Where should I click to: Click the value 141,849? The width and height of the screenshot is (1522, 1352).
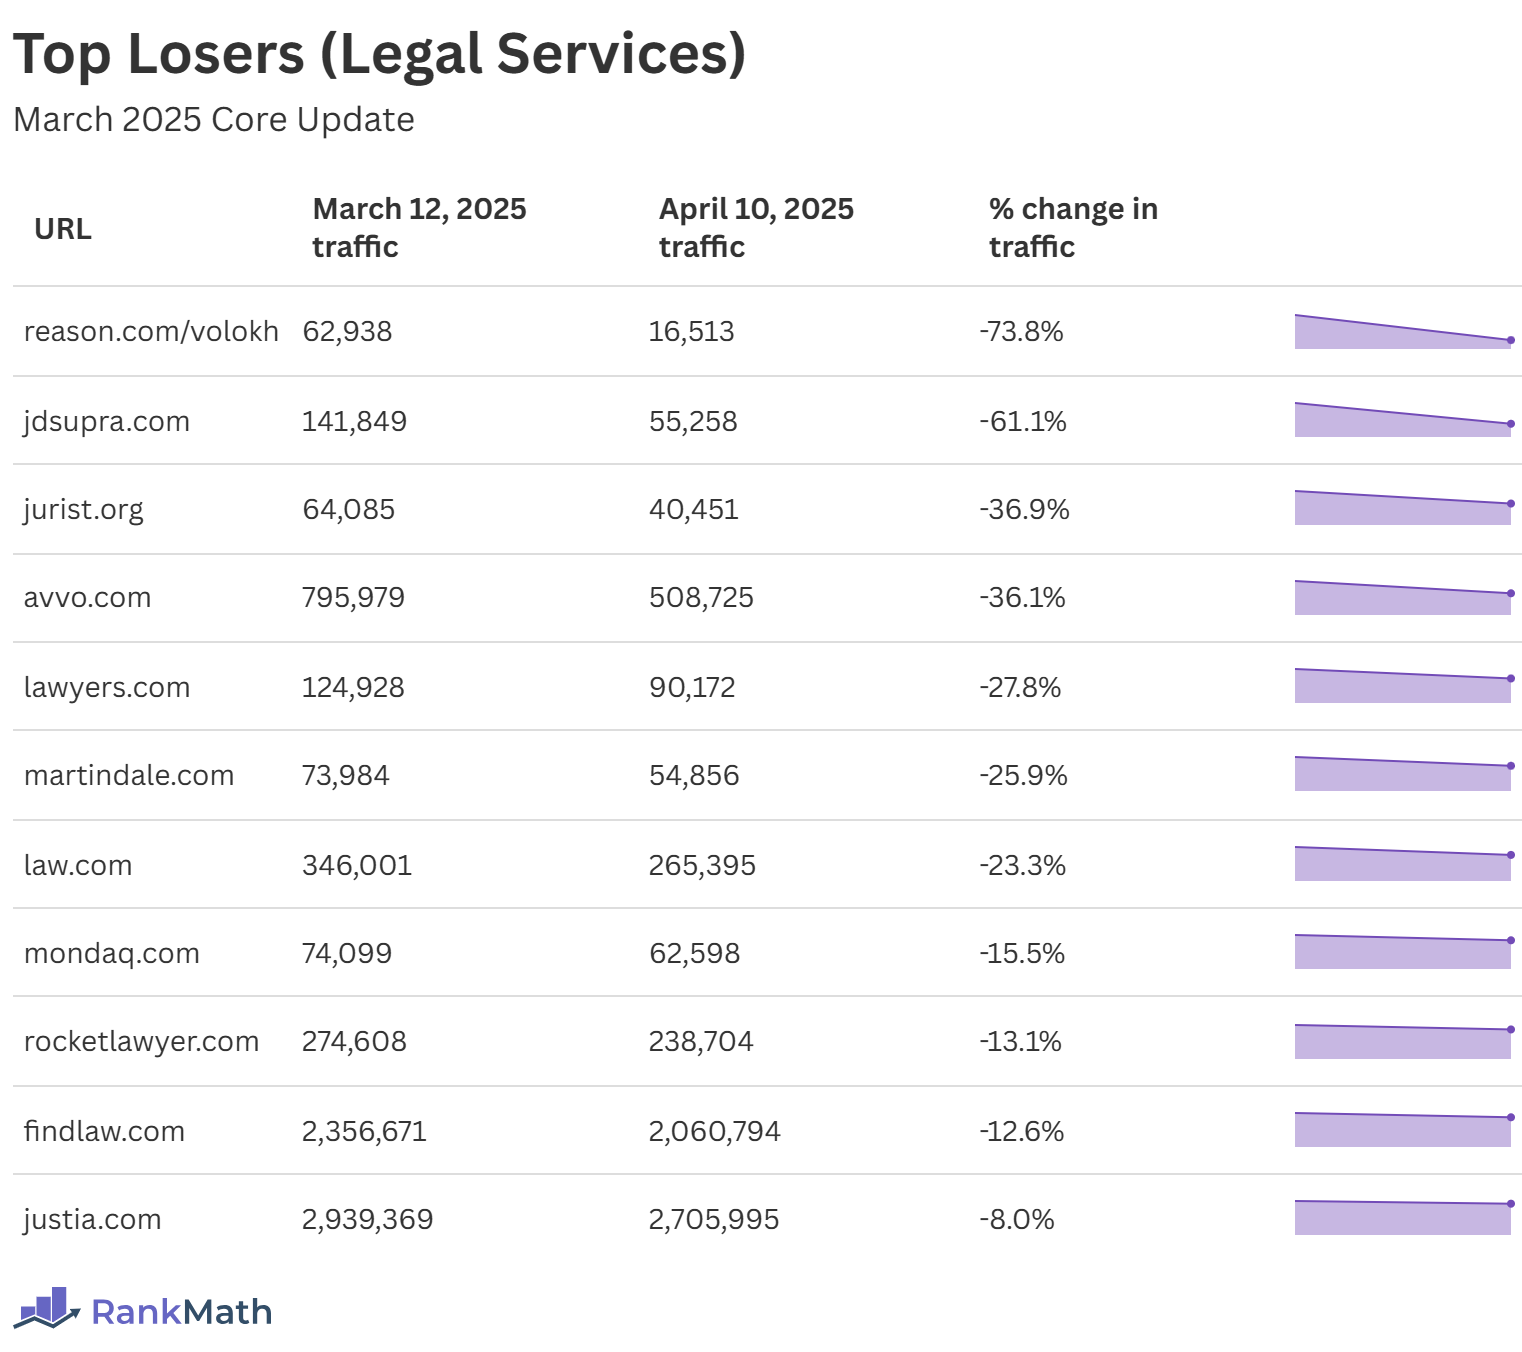pyautogui.click(x=354, y=421)
